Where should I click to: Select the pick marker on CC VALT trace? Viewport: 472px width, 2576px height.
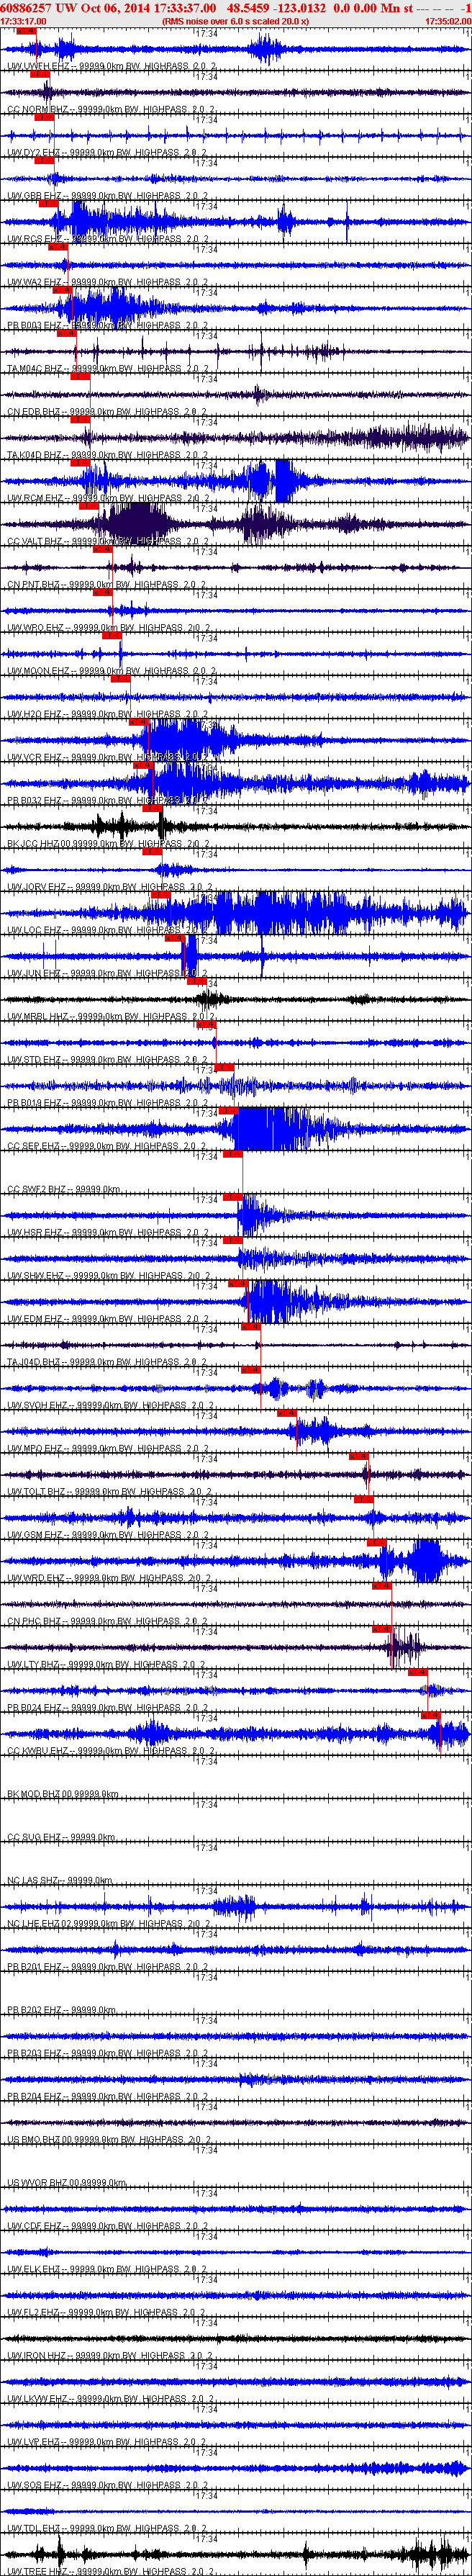(89, 506)
